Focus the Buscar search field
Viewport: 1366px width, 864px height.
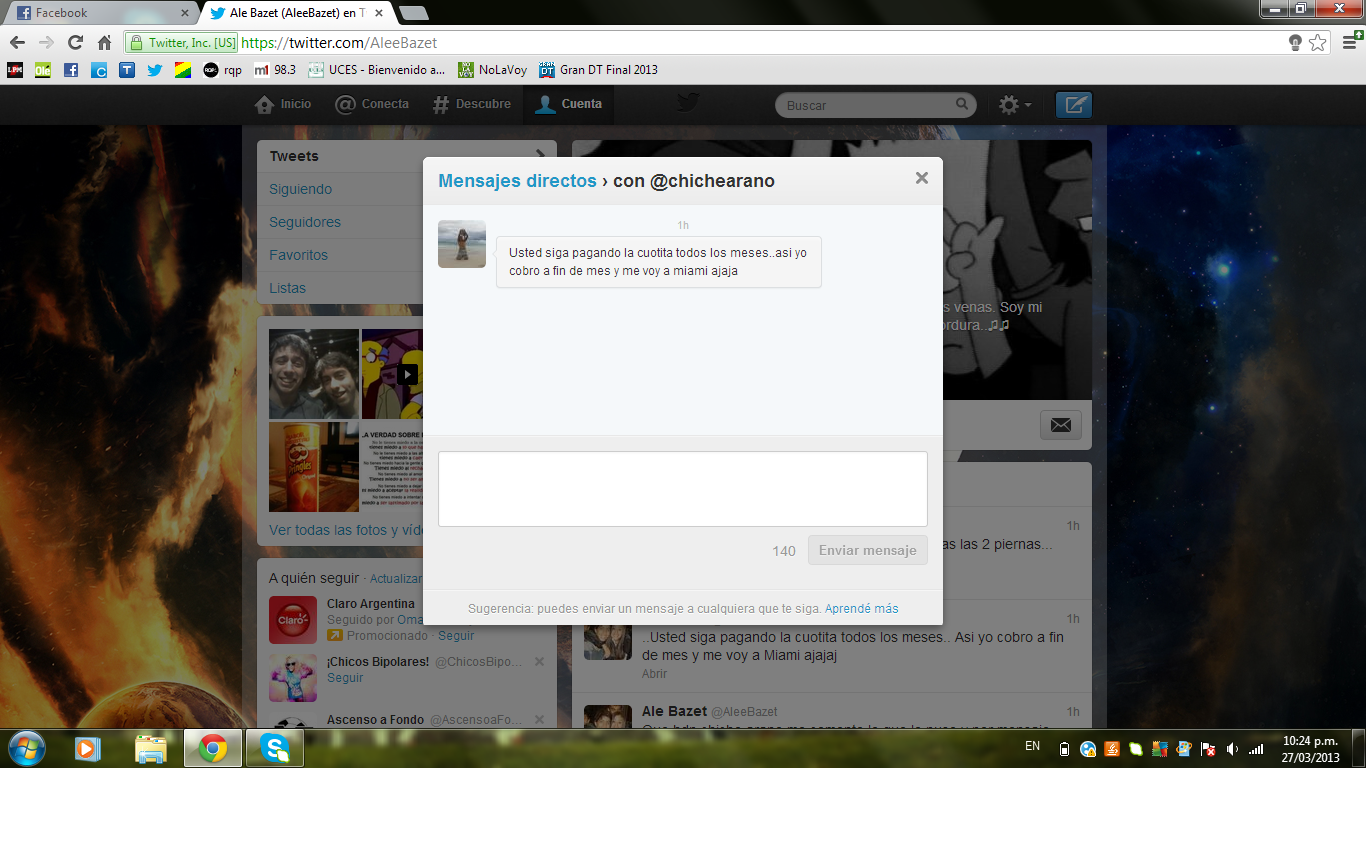pyautogui.click(x=868, y=105)
